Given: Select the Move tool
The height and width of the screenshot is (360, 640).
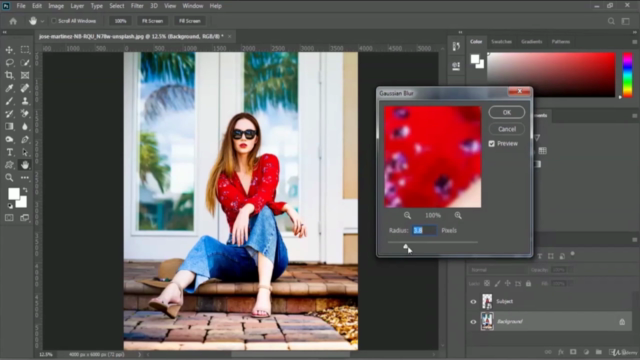Looking at the screenshot, I should coord(9,50).
